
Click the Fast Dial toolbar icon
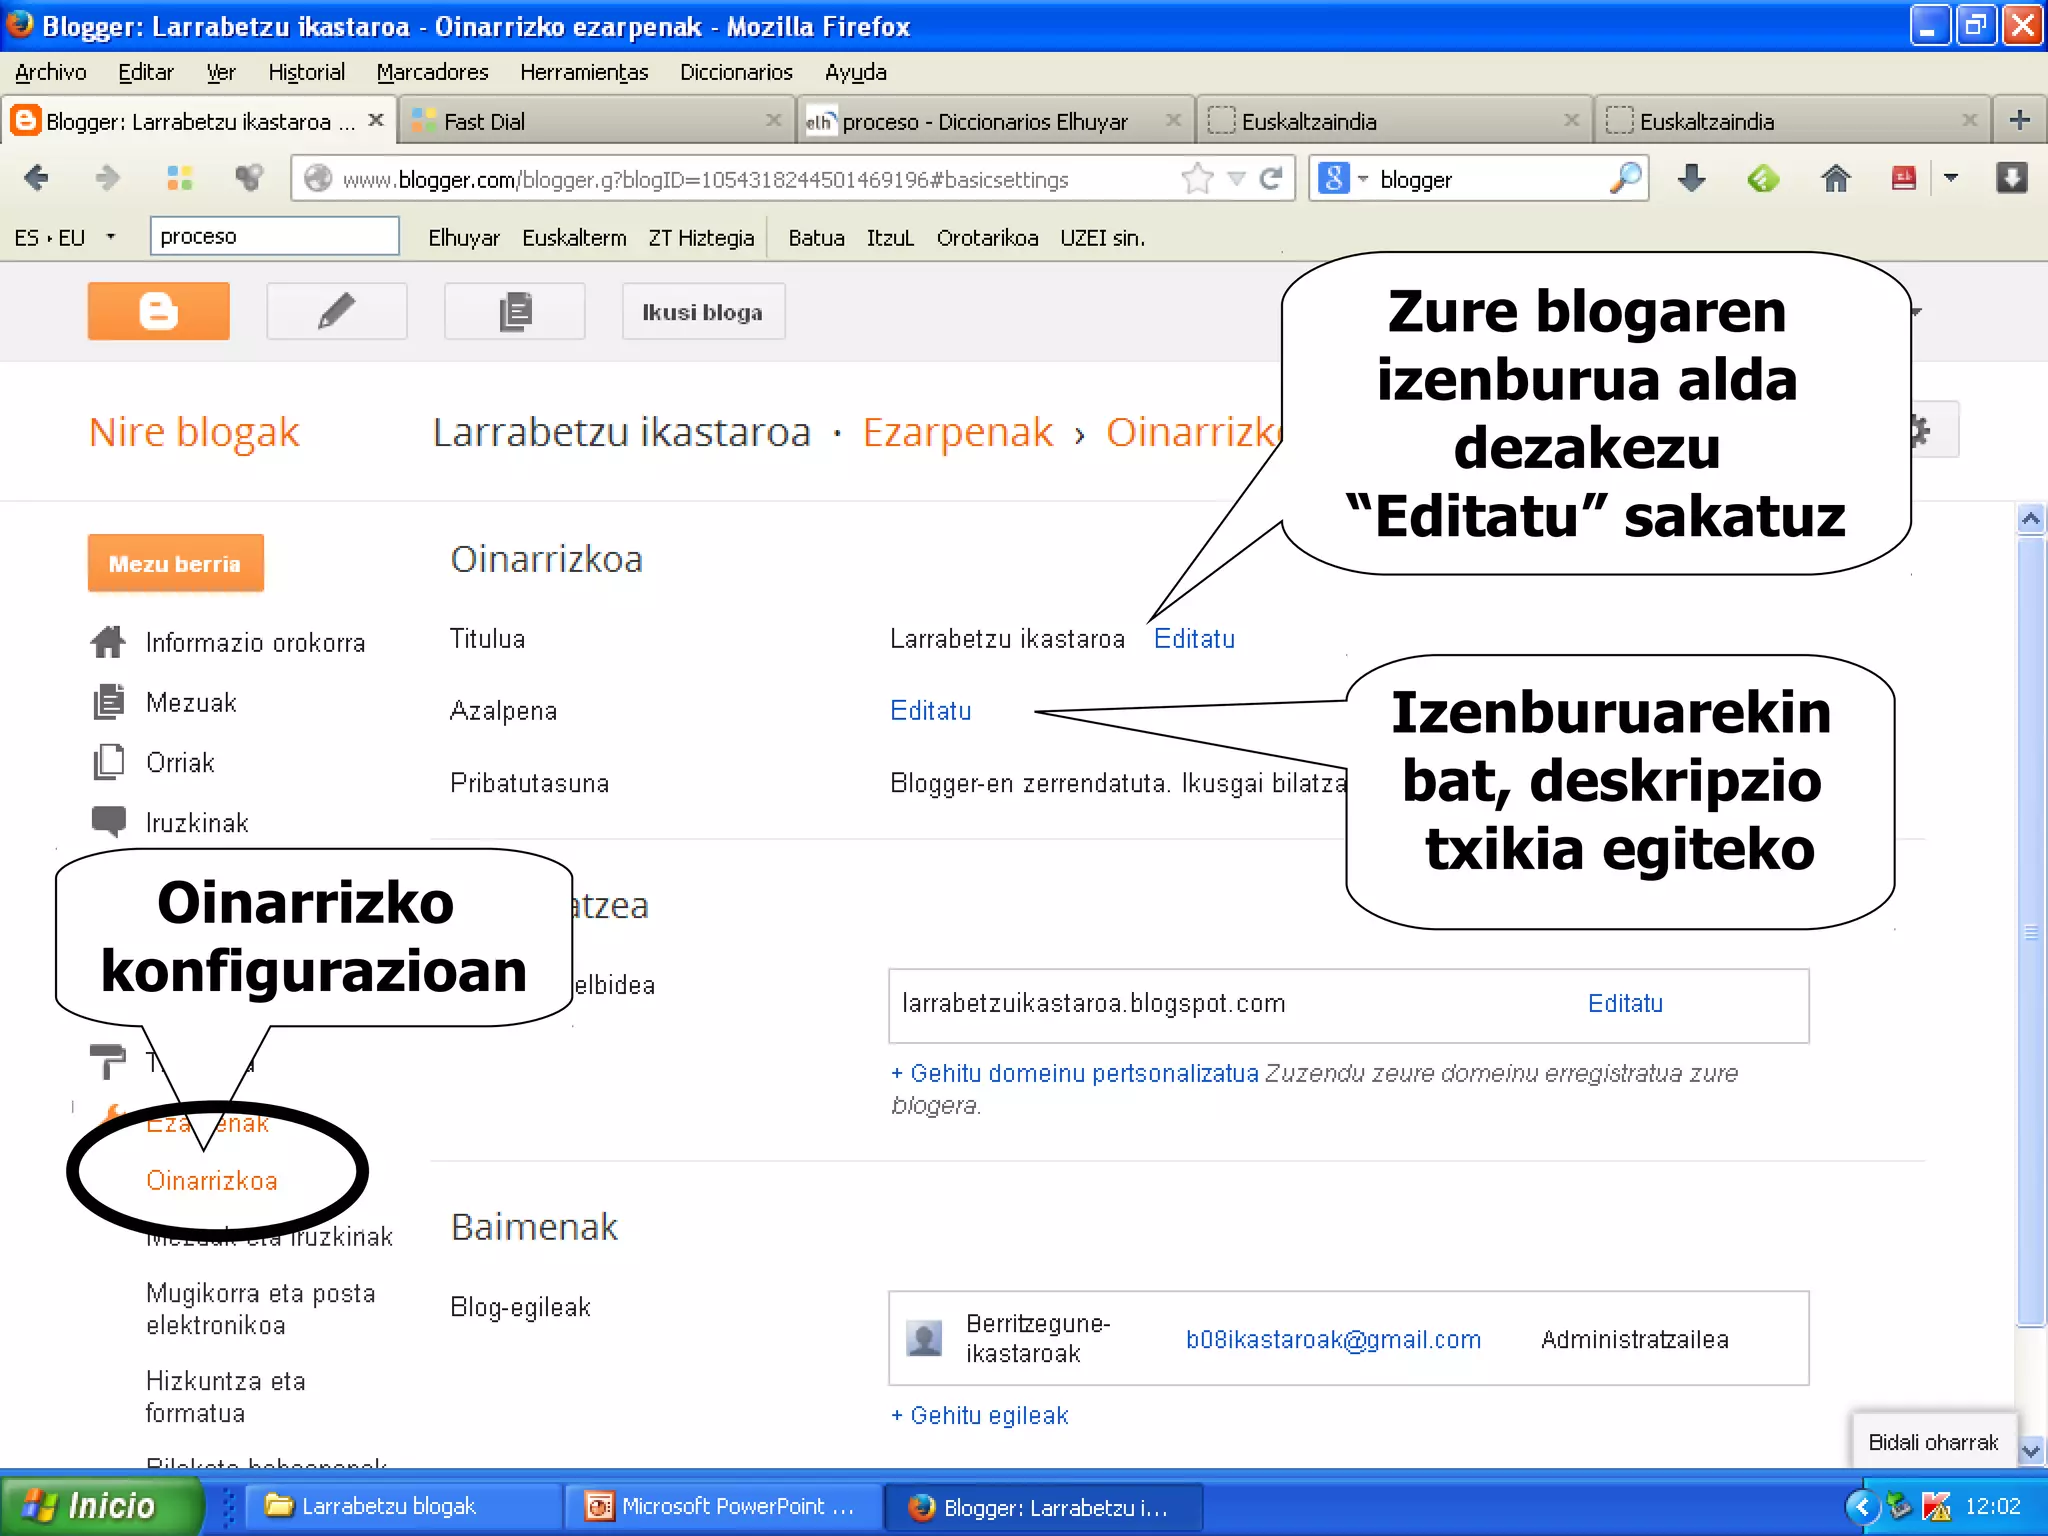(180, 179)
